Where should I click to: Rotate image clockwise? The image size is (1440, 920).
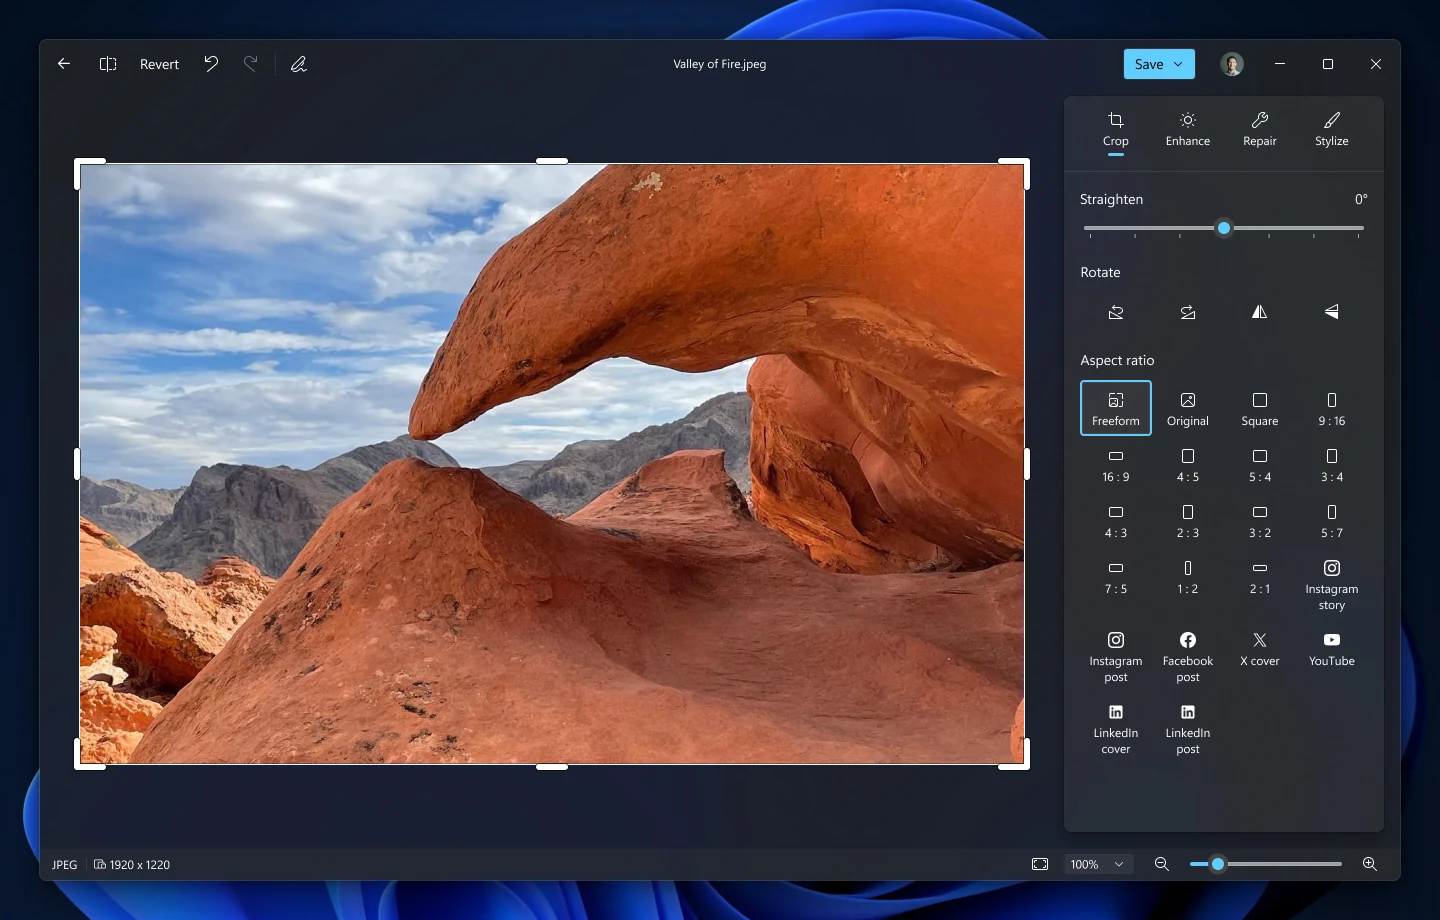[1188, 312]
